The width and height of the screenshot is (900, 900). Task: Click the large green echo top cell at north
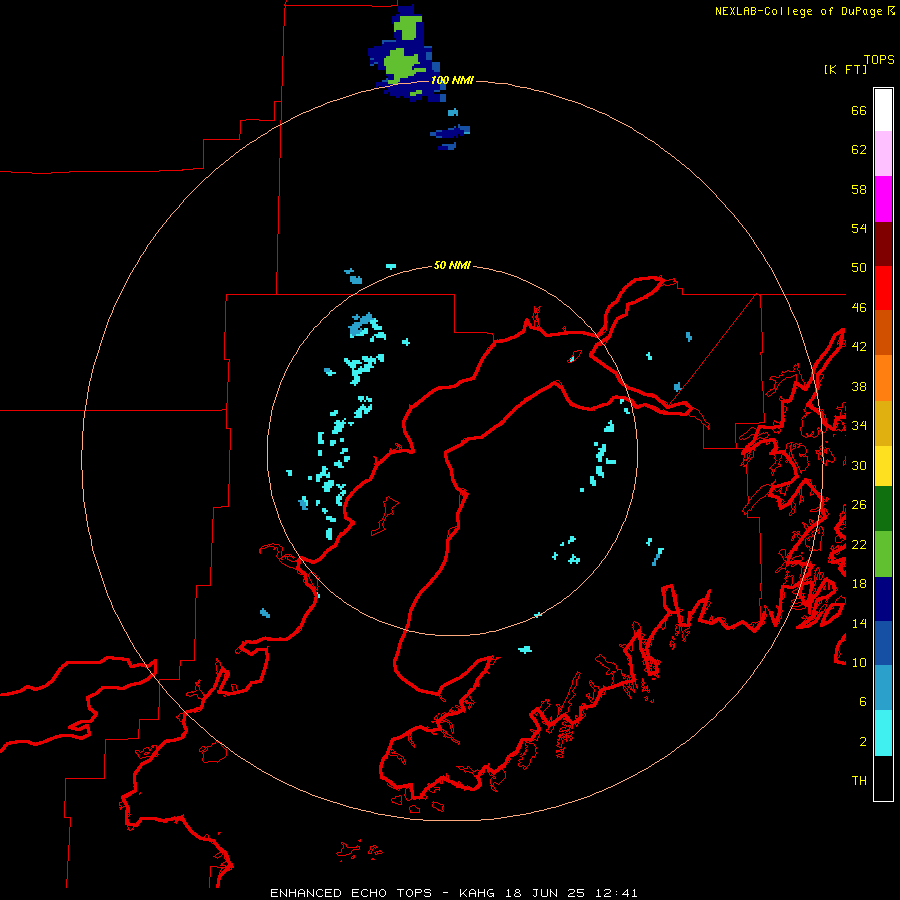coord(403,64)
